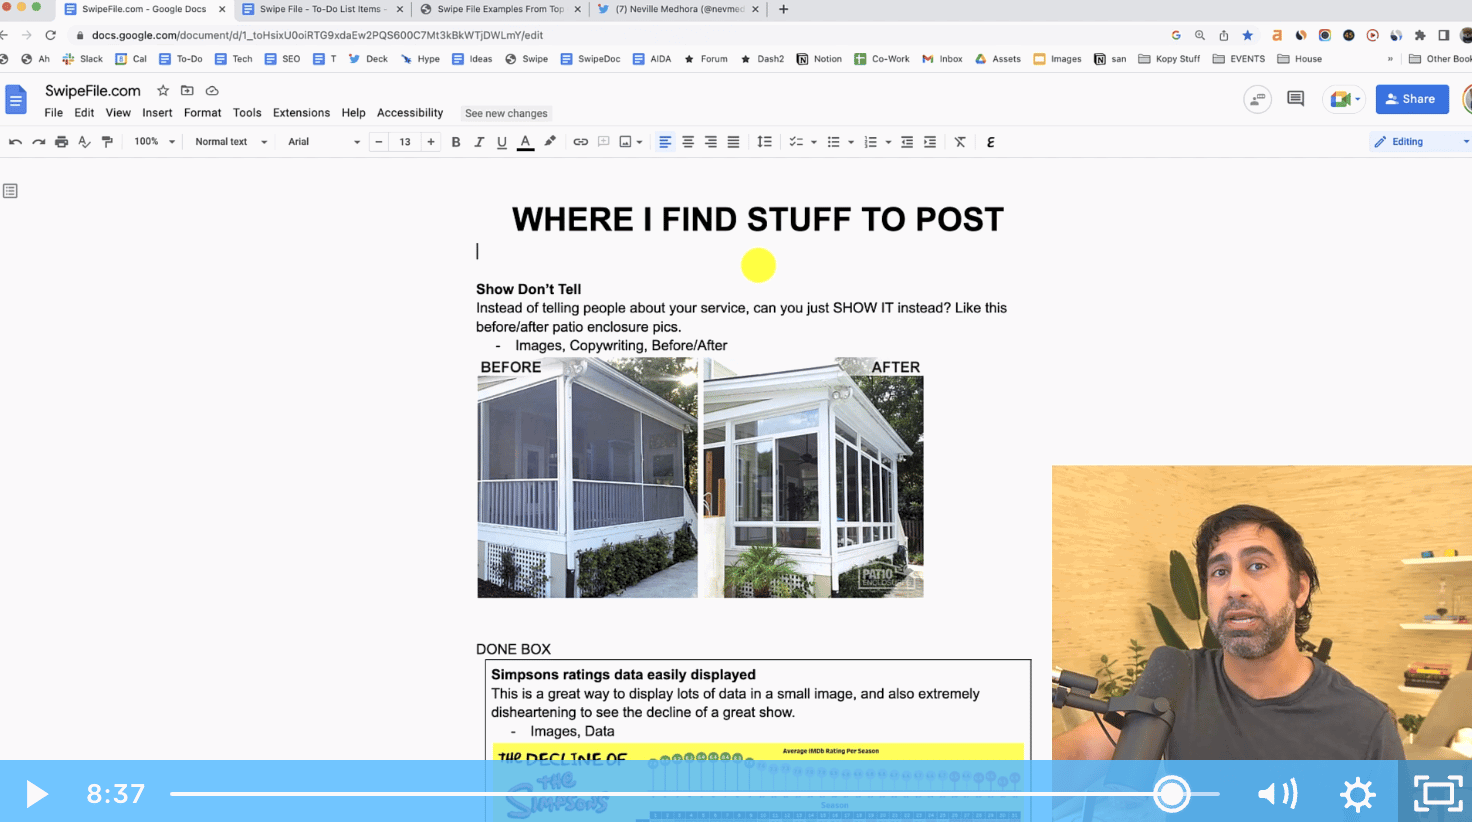The image size is (1472, 822).
Task: Open the Accessibility menu
Action: coord(410,113)
